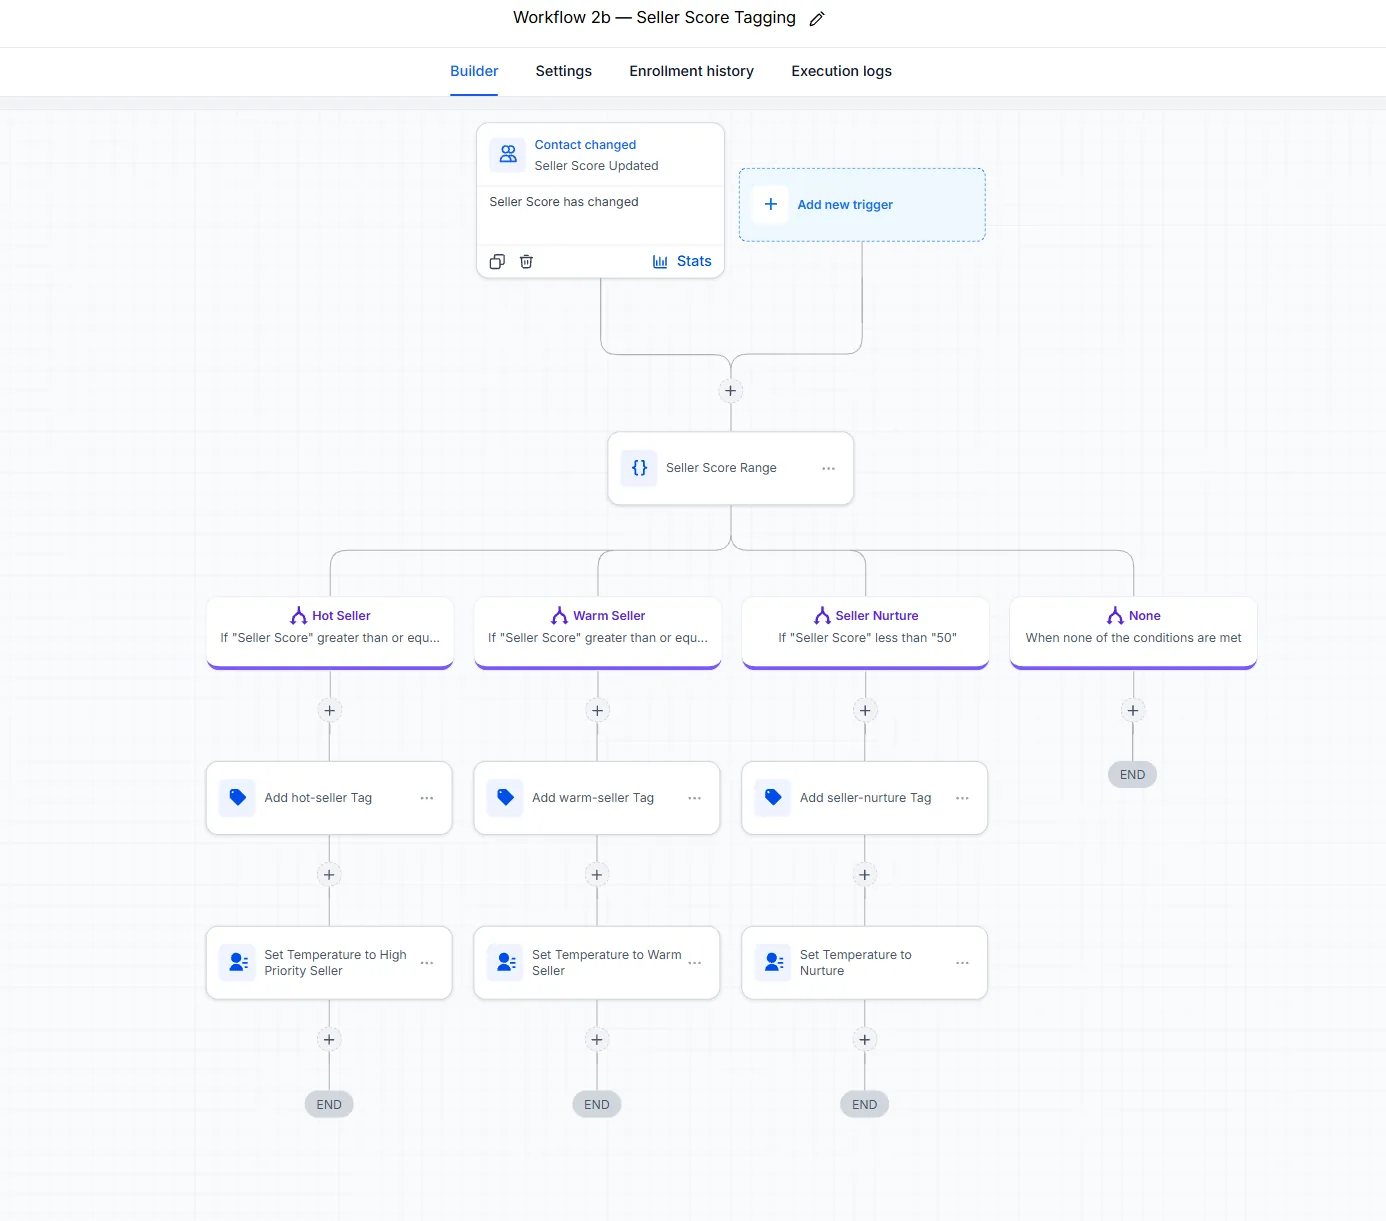Image resolution: width=1386 pixels, height=1221 pixels.
Task: Select the Warm Seller branch
Action: tap(598, 633)
